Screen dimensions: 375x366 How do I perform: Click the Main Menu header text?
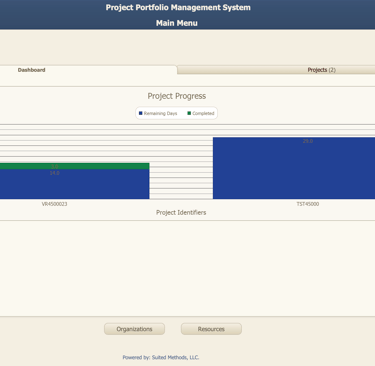point(177,23)
